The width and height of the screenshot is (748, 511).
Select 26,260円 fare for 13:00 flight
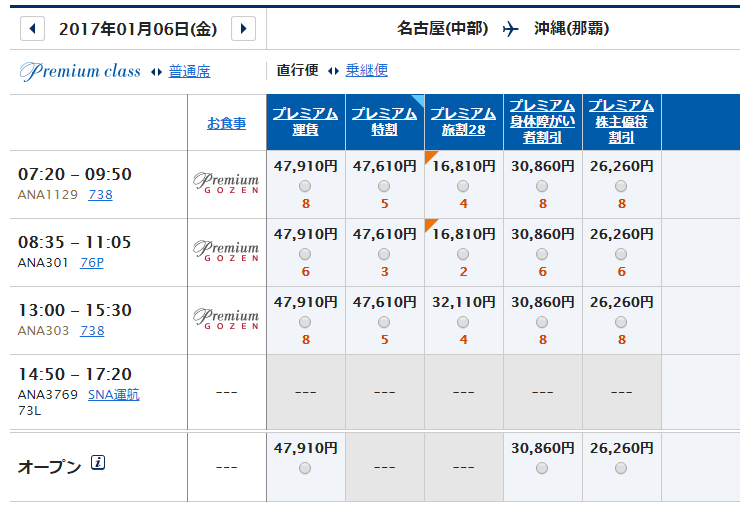click(x=621, y=323)
